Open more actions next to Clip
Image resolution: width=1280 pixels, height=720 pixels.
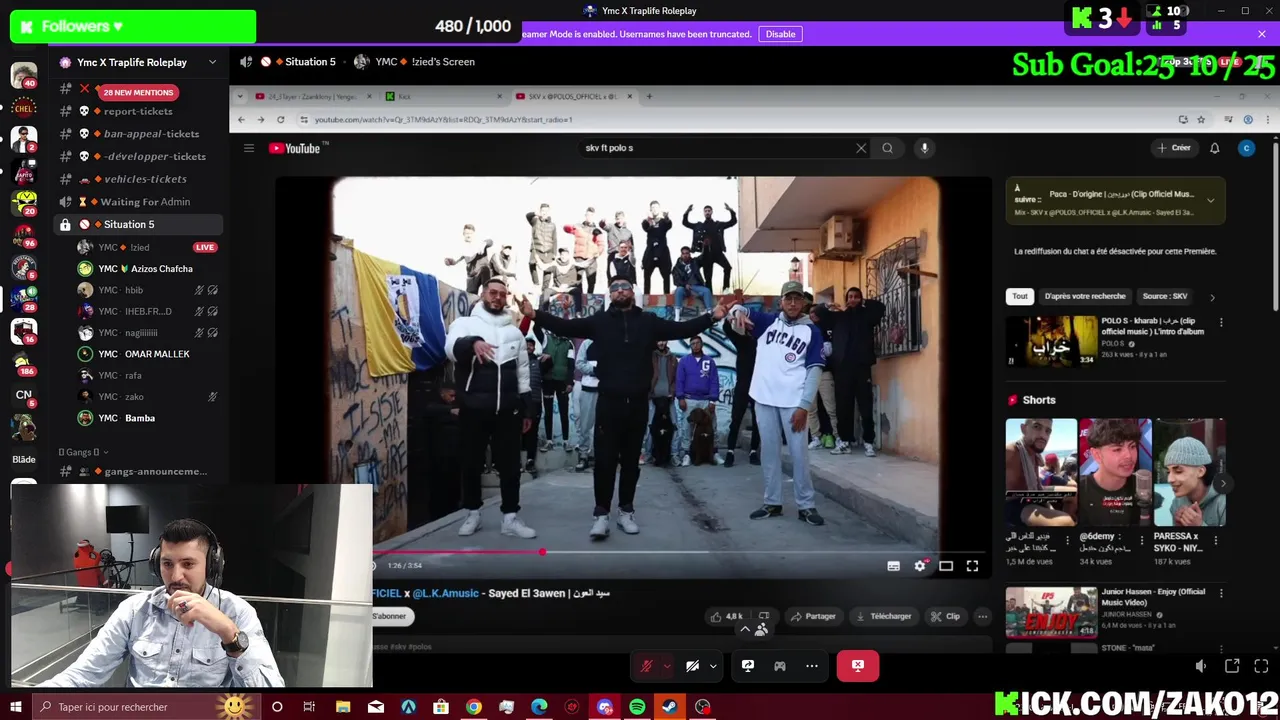982,616
